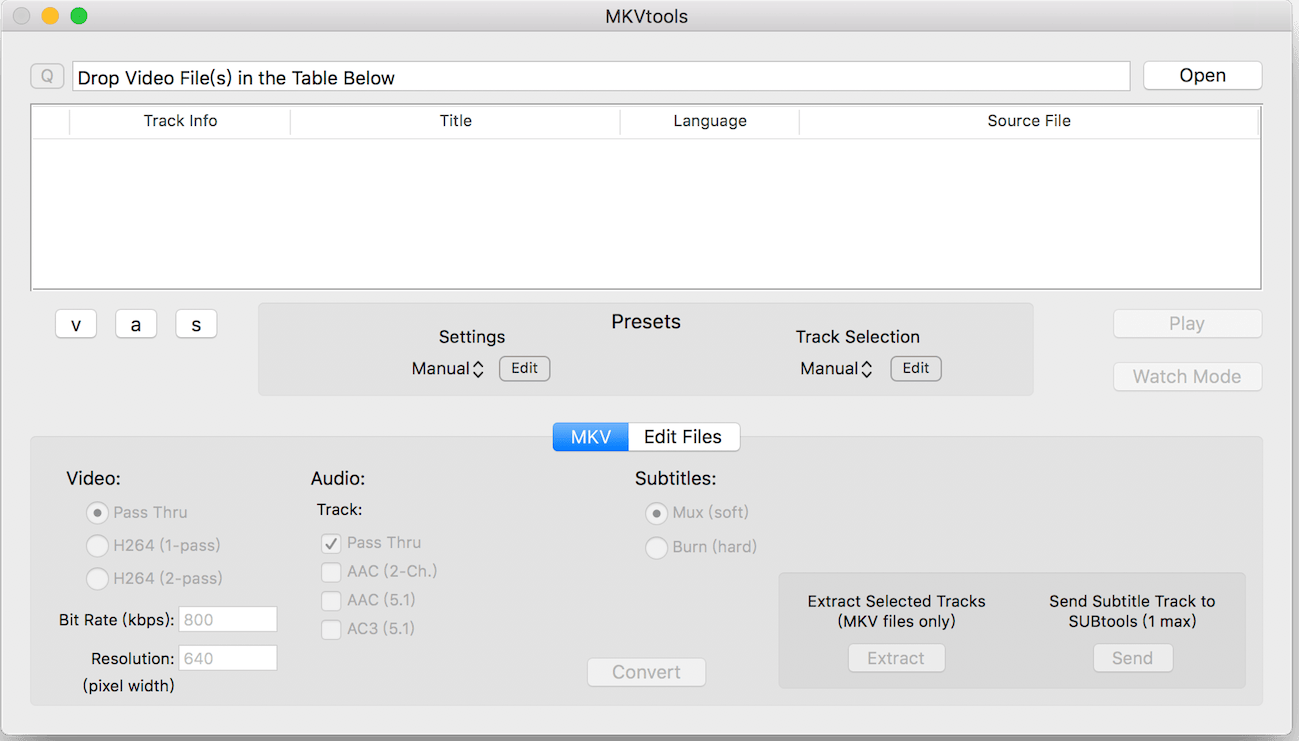Click the Send button
The height and width of the screenshot is (741, 1299).
point(1132,658)
